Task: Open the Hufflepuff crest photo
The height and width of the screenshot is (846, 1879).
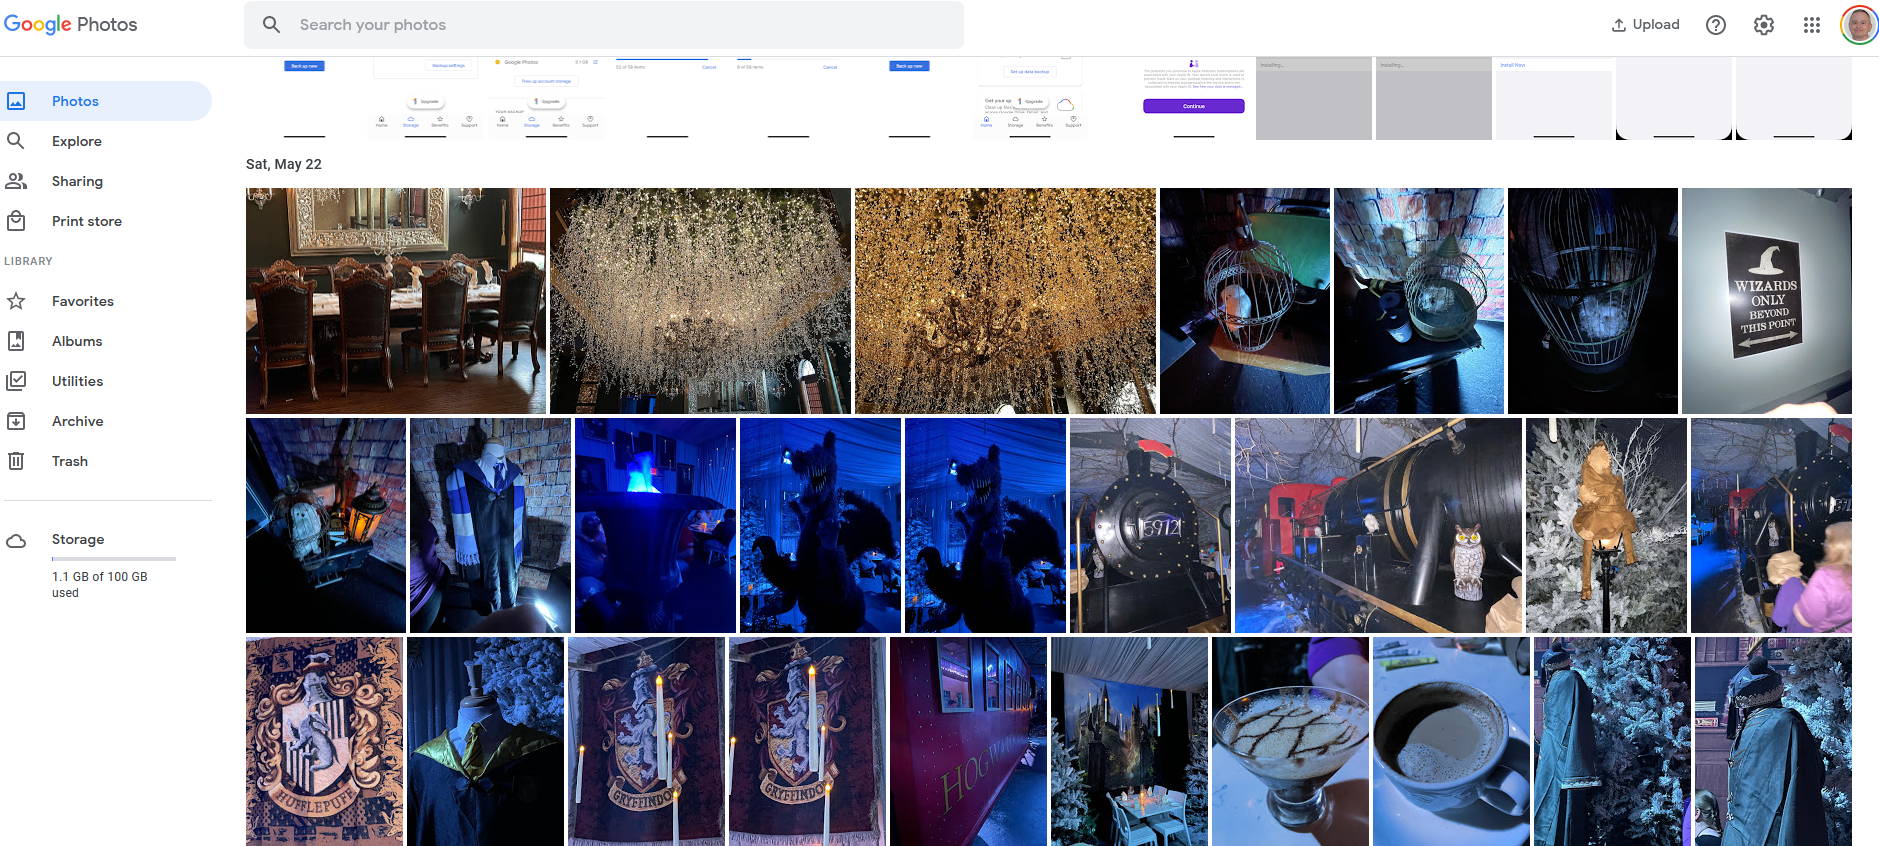Action: tap(324, 742)
